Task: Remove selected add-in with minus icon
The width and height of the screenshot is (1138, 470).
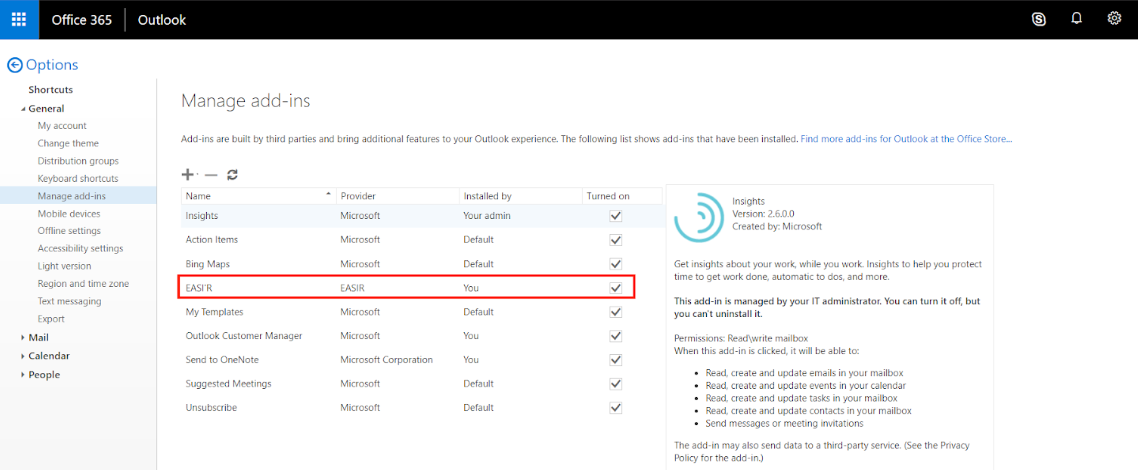Action: pos(211,175)
